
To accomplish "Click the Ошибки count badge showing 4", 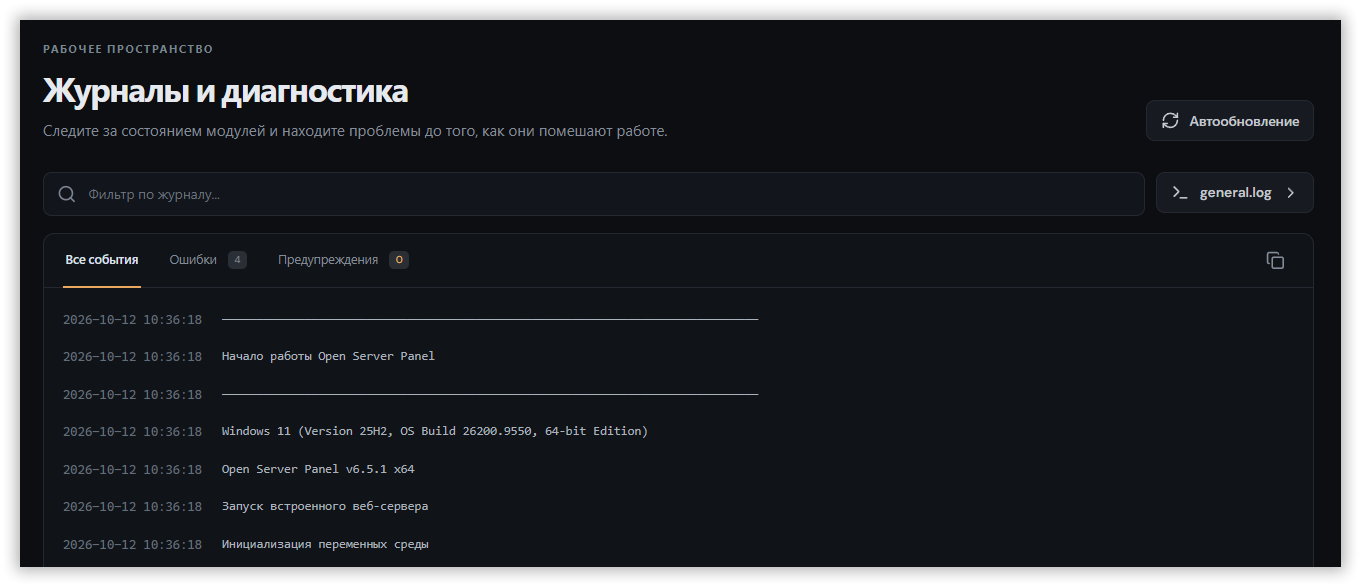I will 237,260.
